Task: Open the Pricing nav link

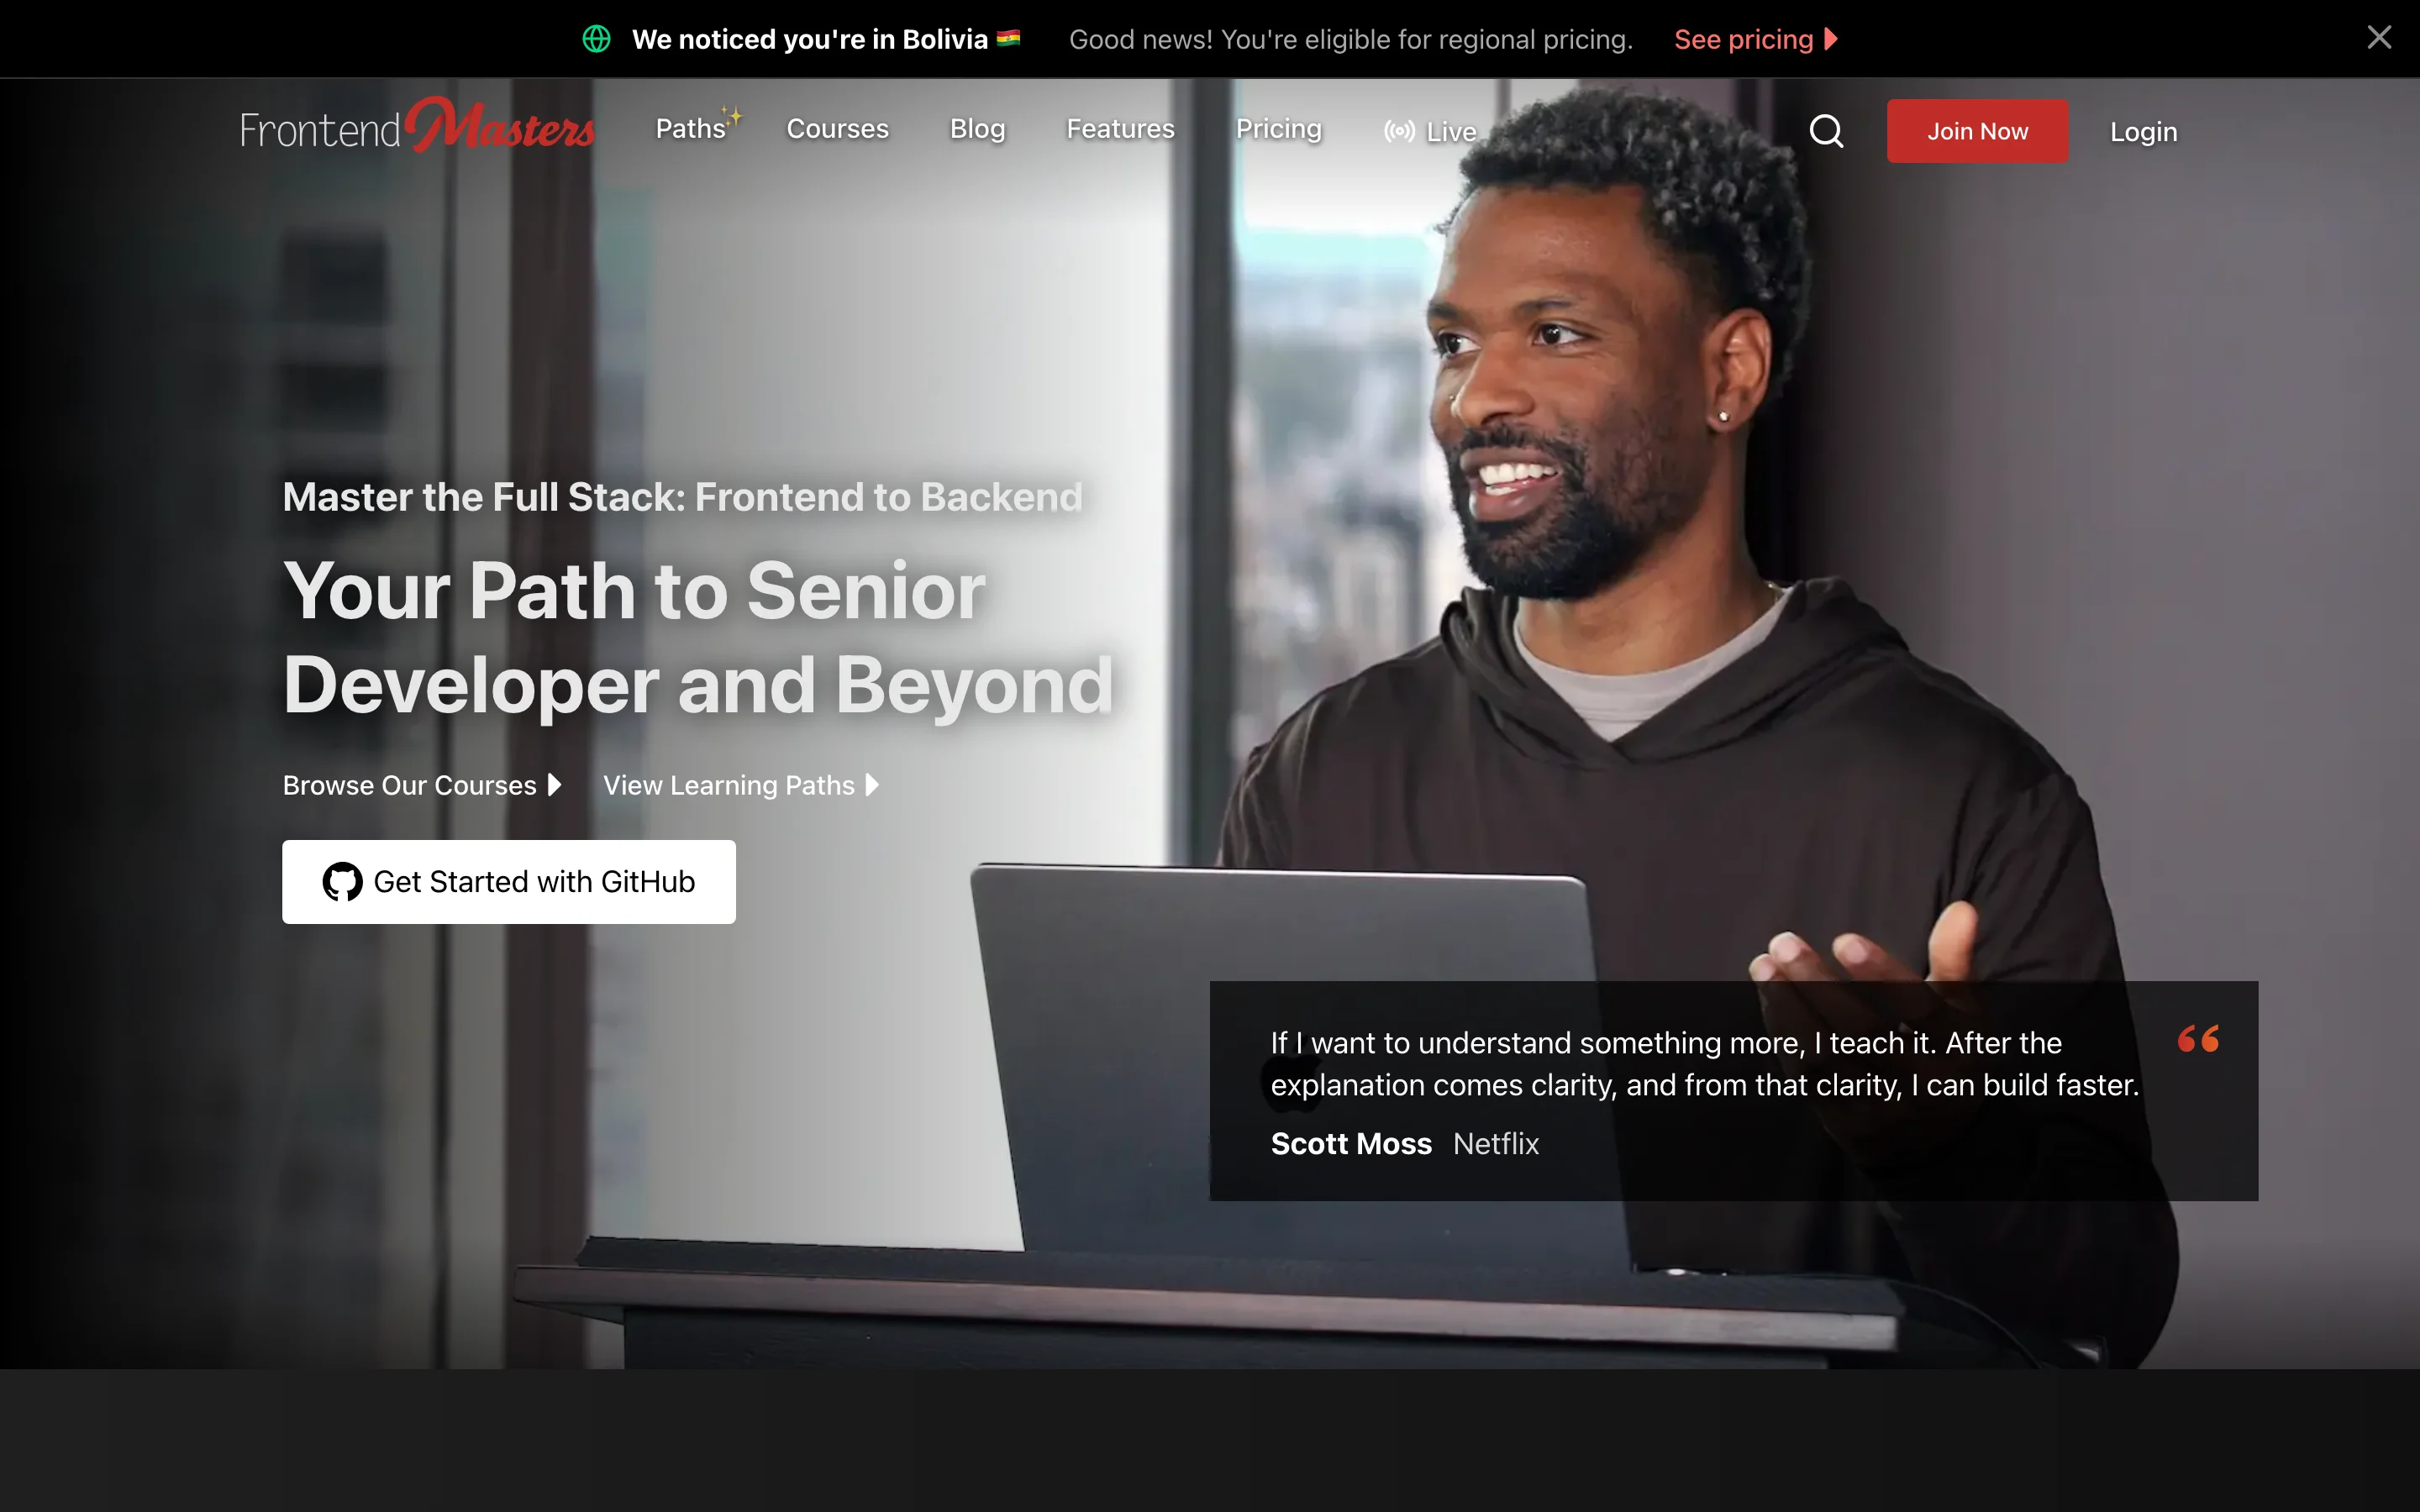Action: (x=1278, y=129)
